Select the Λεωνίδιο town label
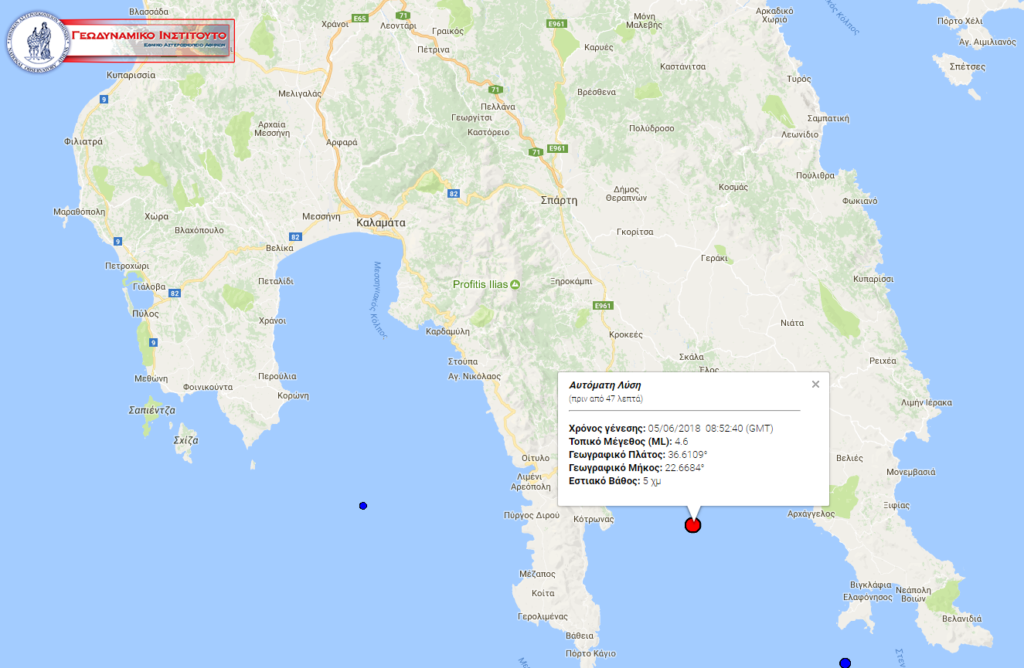This screenshot has width=1024, height=668. click(x=800, y=134)
